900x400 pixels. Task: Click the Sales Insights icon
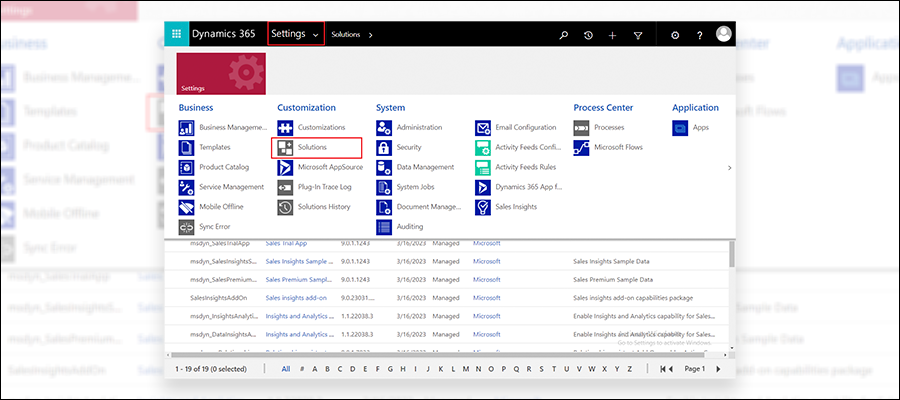[483, 207]
